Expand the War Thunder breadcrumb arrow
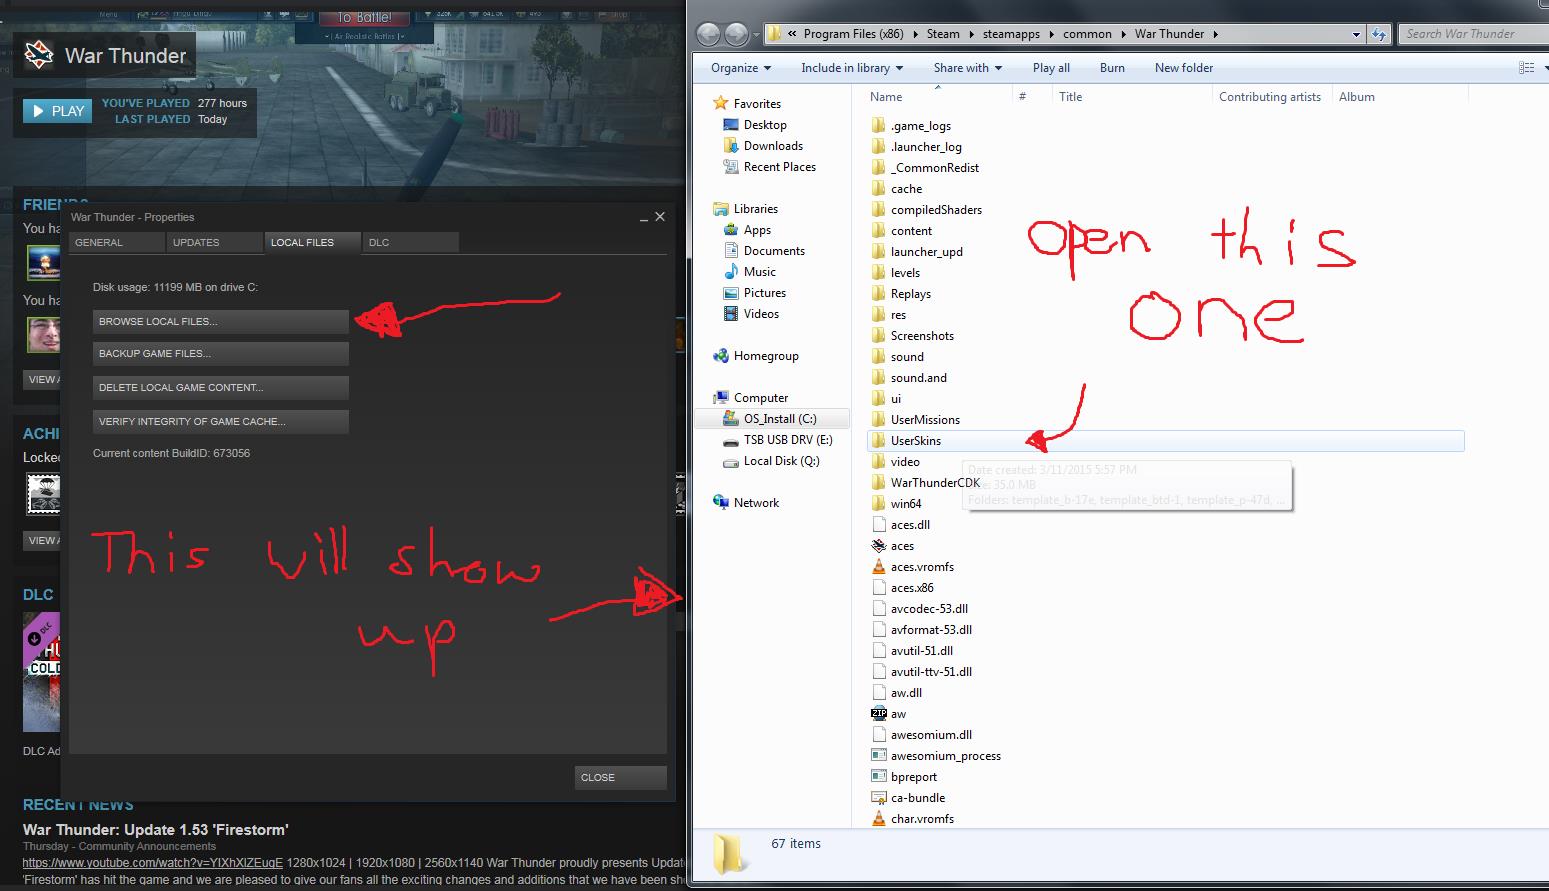Viewport: 1549px width, 891px height. coord(1216,34)
